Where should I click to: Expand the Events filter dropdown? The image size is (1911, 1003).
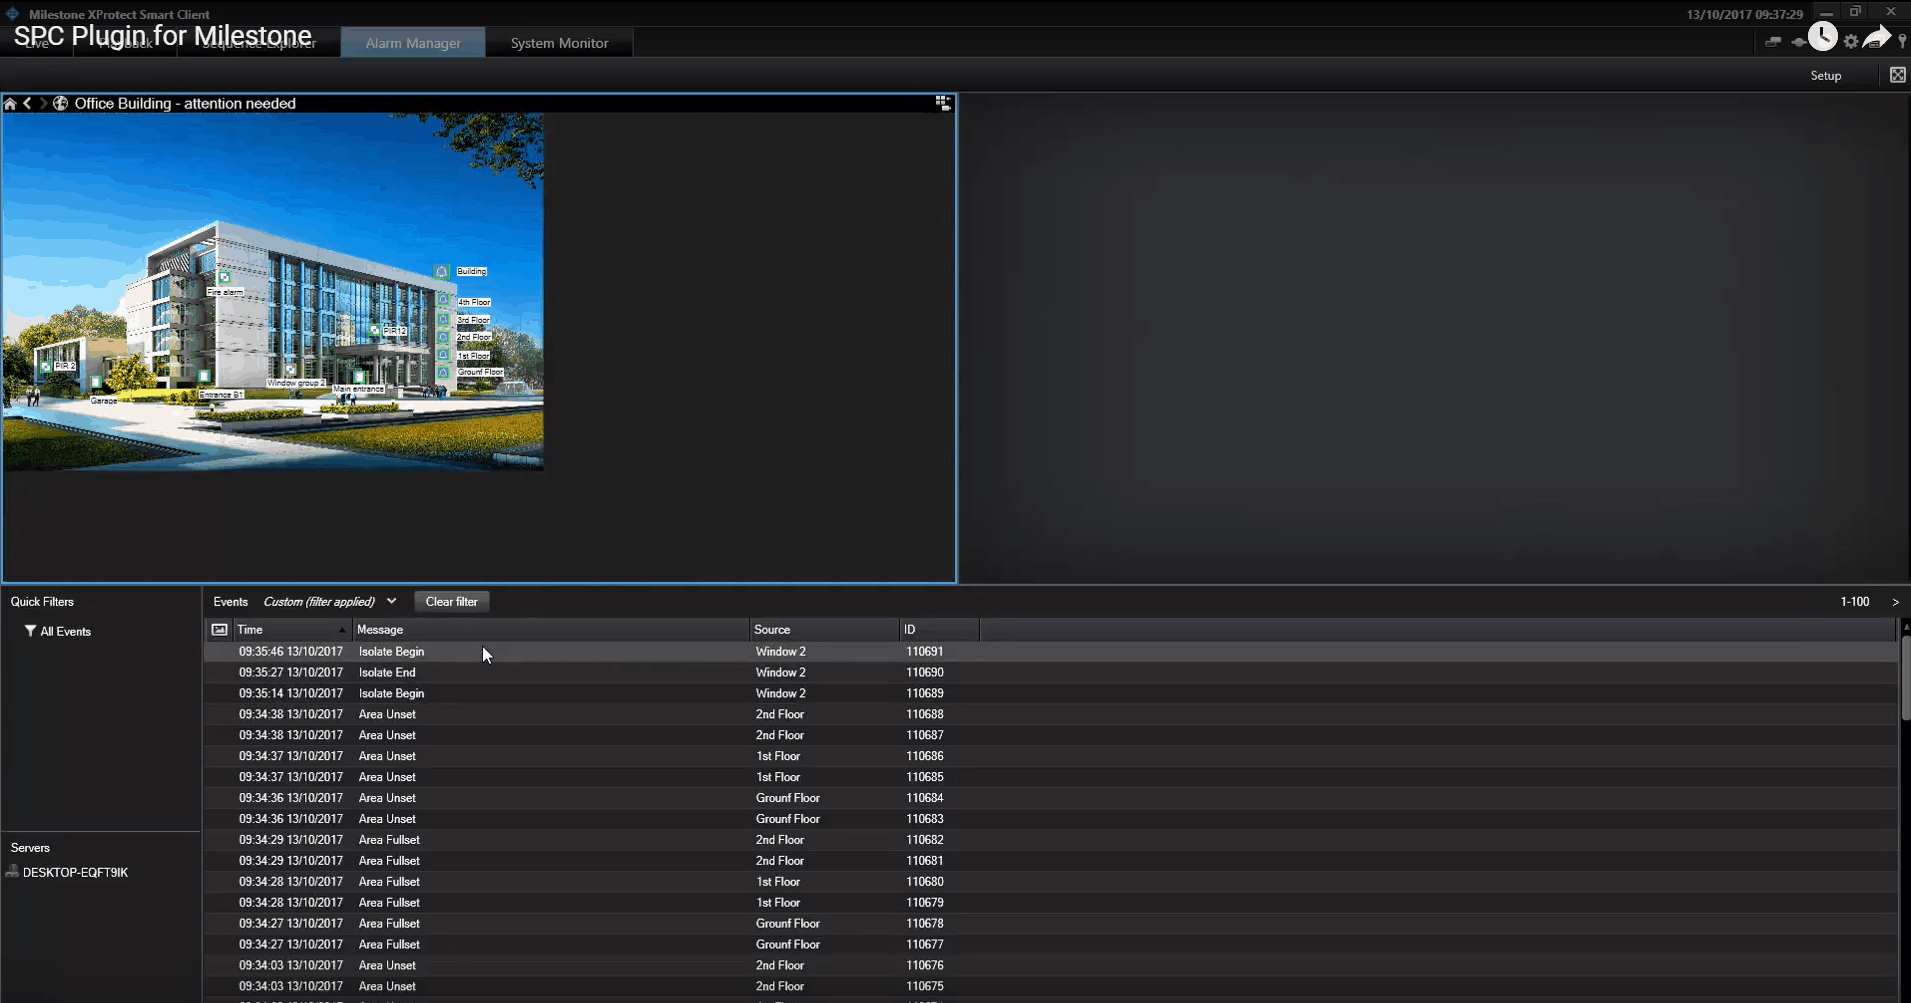[x=391, y=602]
